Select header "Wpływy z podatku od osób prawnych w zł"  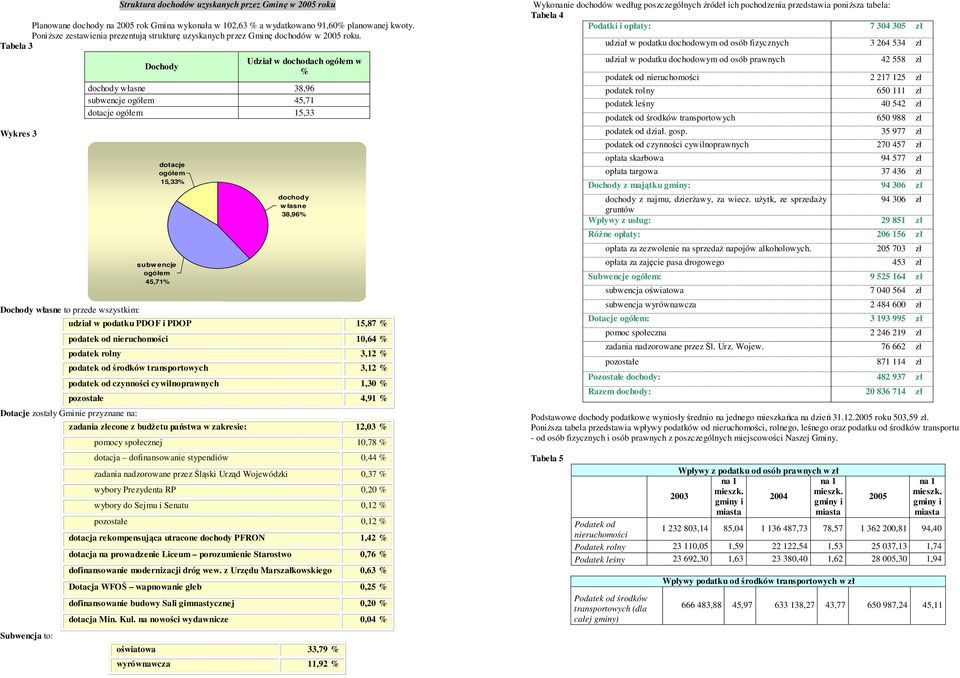pos(758,470)
